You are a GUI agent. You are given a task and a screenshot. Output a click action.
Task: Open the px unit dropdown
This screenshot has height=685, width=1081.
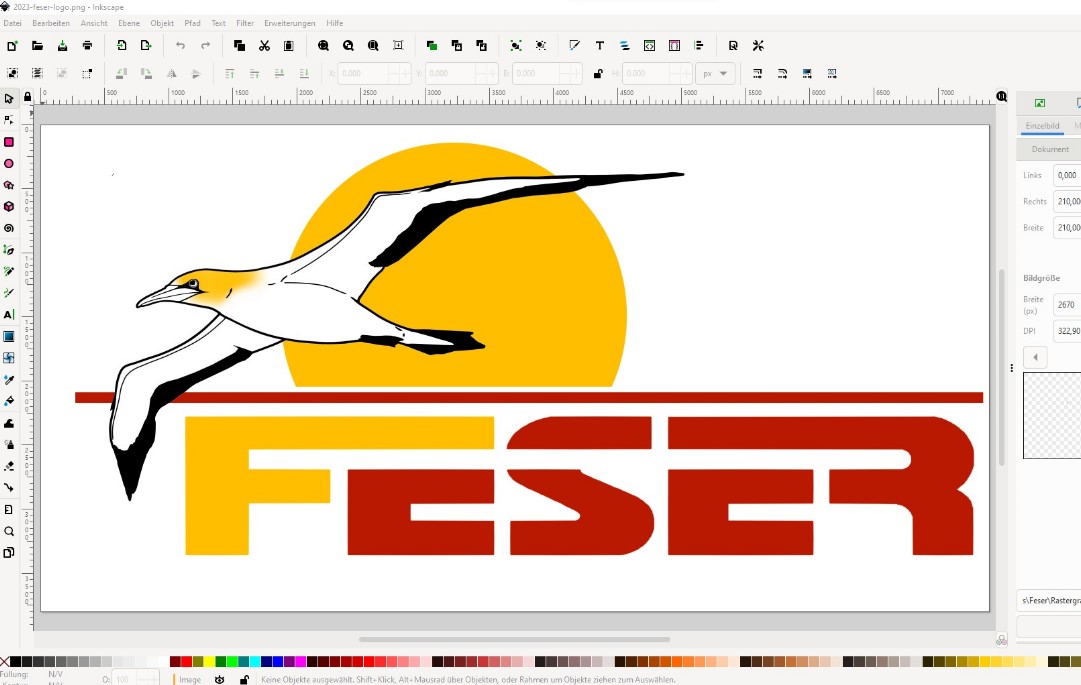coord(716,74)
